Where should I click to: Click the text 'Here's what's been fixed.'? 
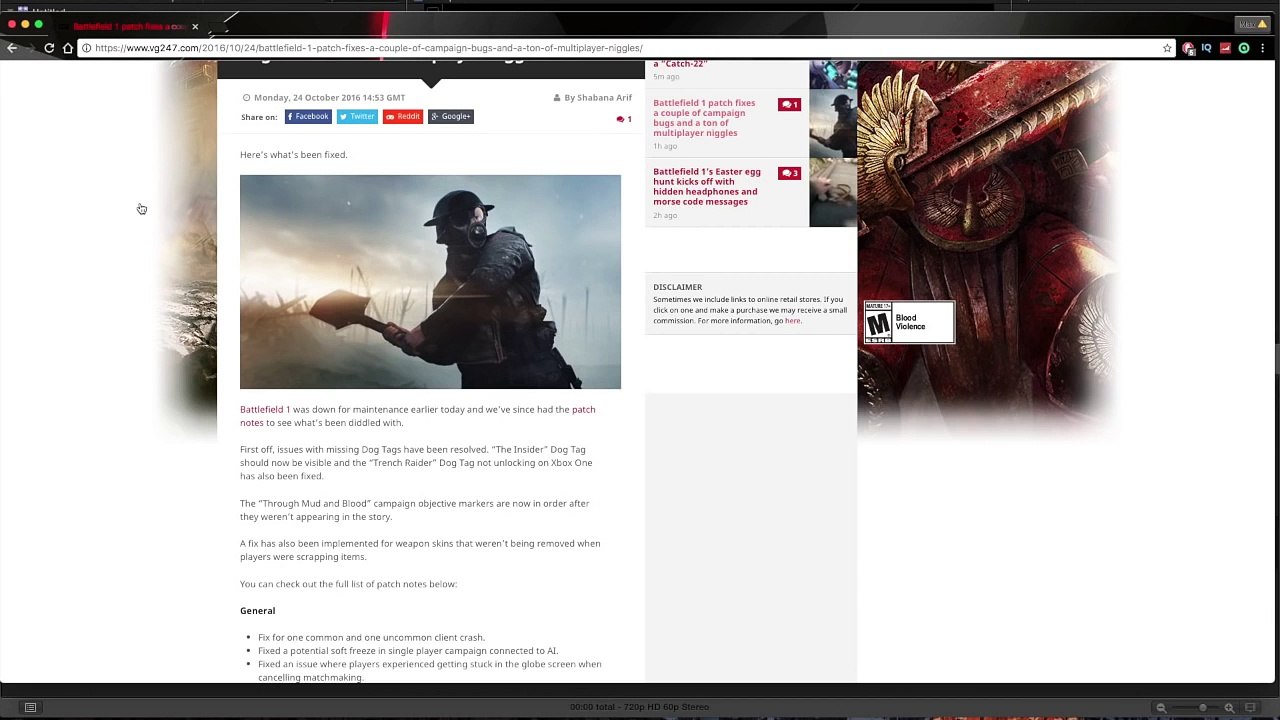tap(293, 155)
